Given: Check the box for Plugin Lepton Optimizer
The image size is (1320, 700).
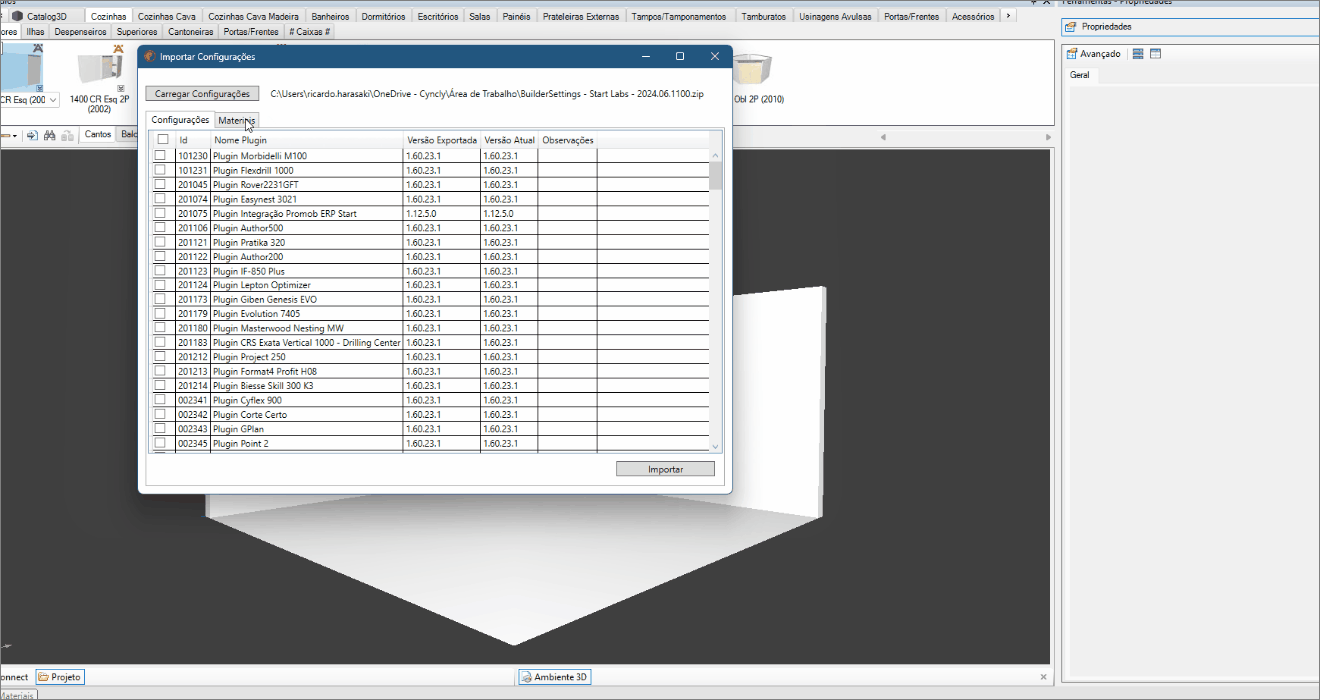Looking at the screenshot, I should pos(160,285).
